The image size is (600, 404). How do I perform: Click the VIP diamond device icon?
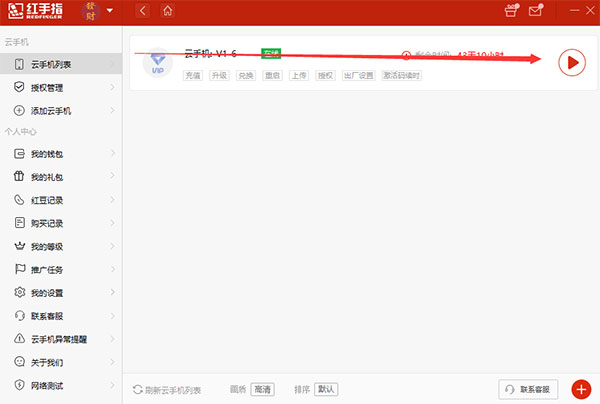pyautogui.click(x=158, y=63)
